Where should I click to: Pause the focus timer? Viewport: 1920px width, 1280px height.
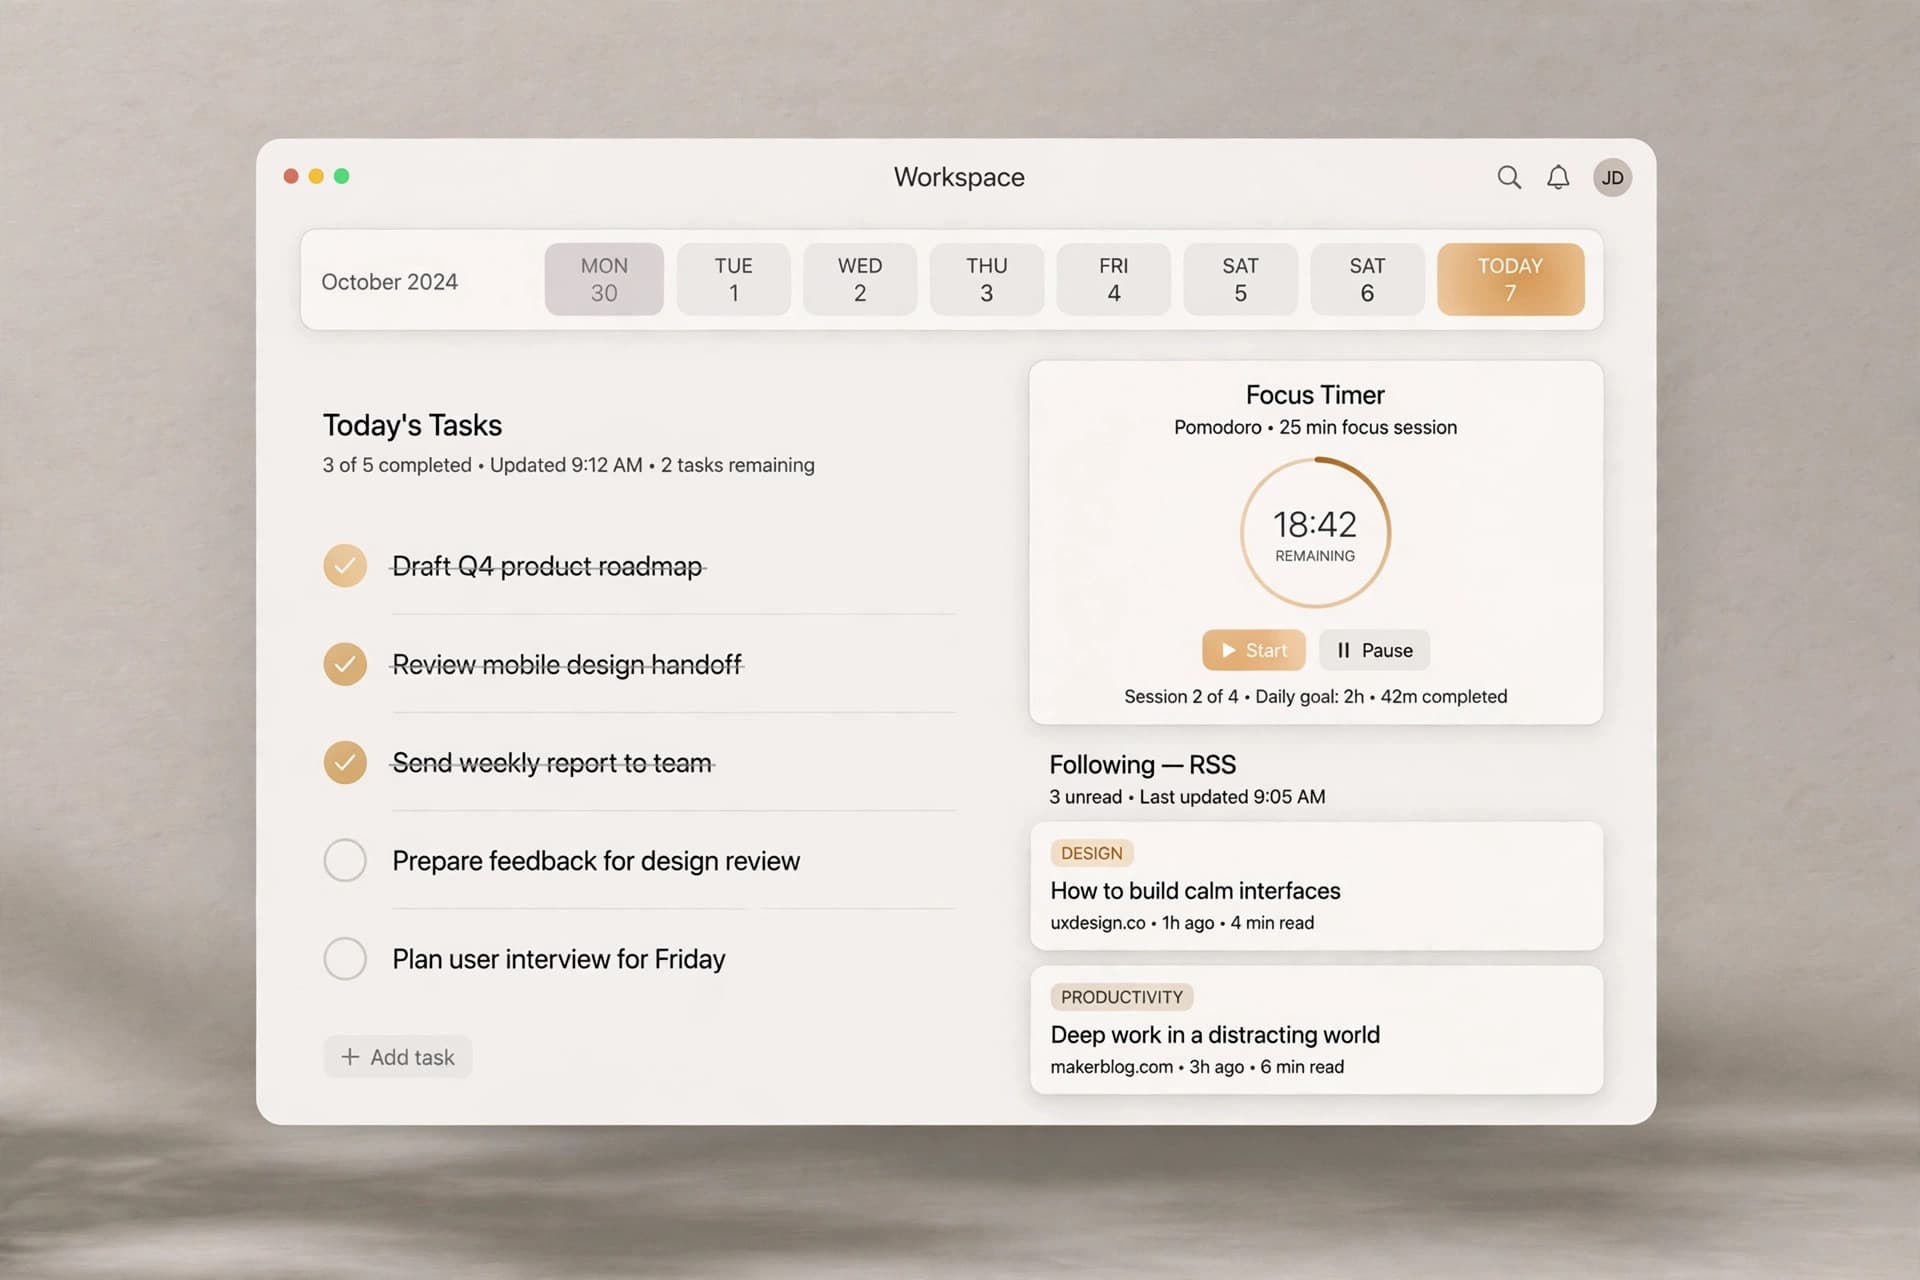click(x=1374, y=650)
